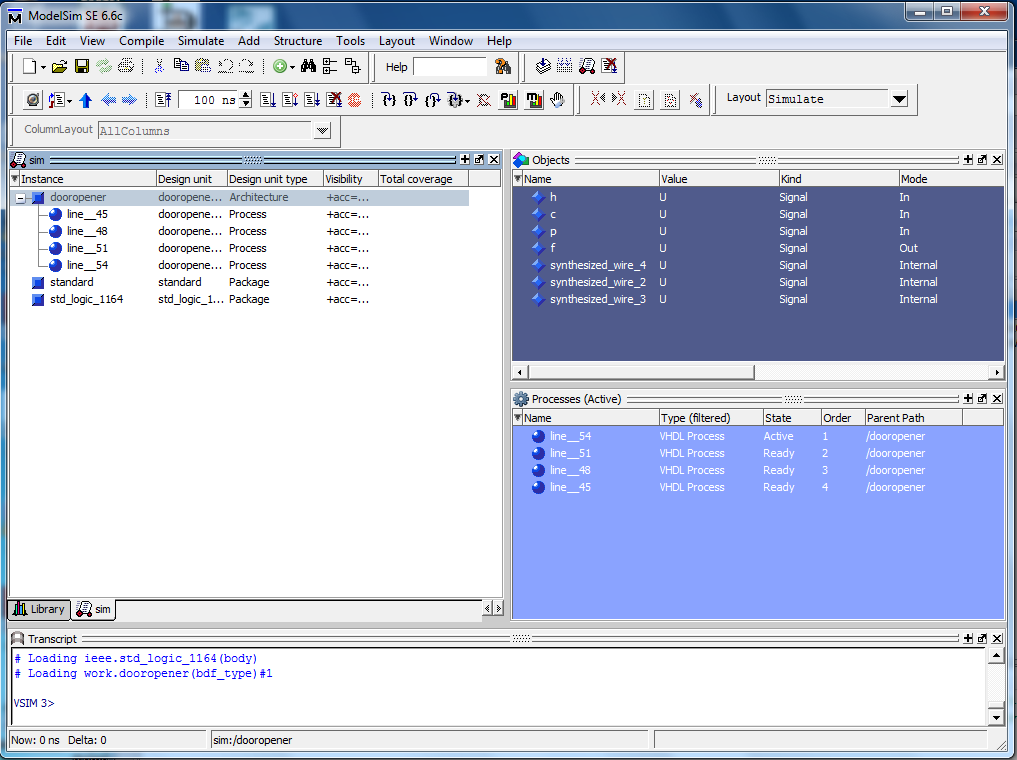
Task: Click the Step out icon
Action: (433, 100)
